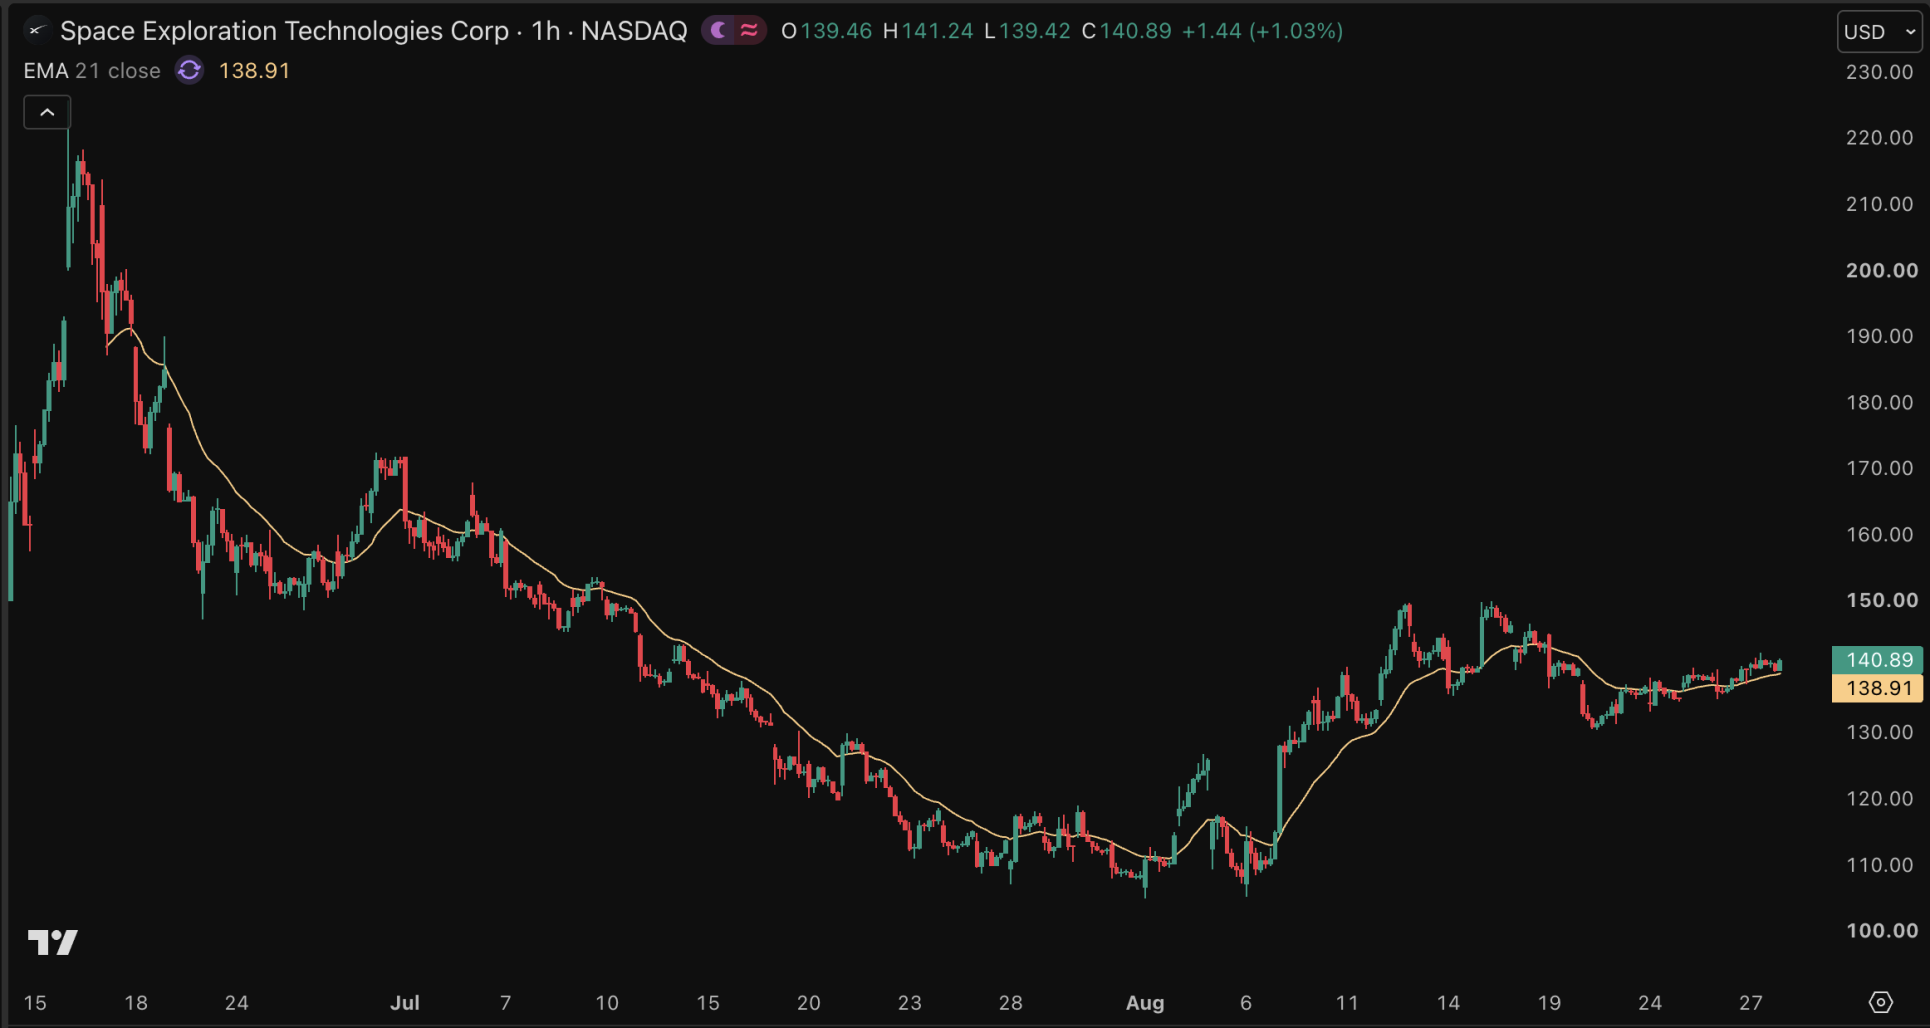This screenshot has height=1028, width=1930.
Task: Click the 120.00 price axis label
Action: (1879, 798)
